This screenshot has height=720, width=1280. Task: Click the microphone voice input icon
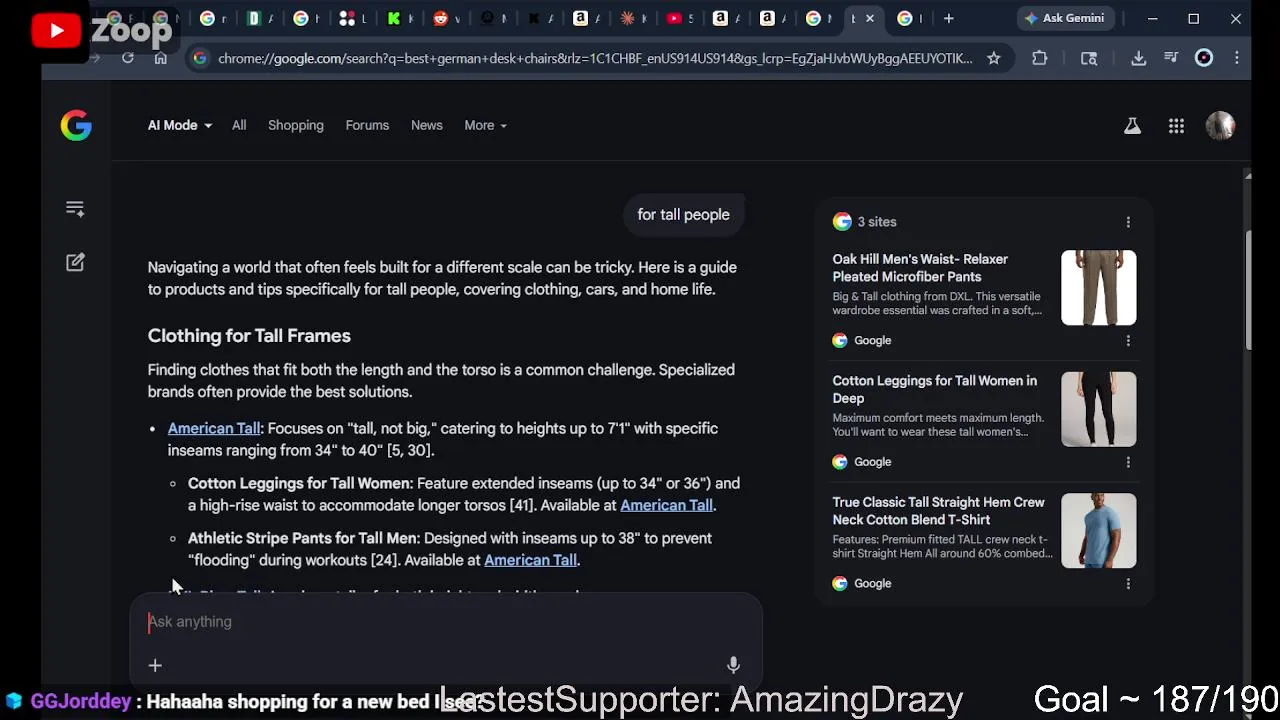733,665
